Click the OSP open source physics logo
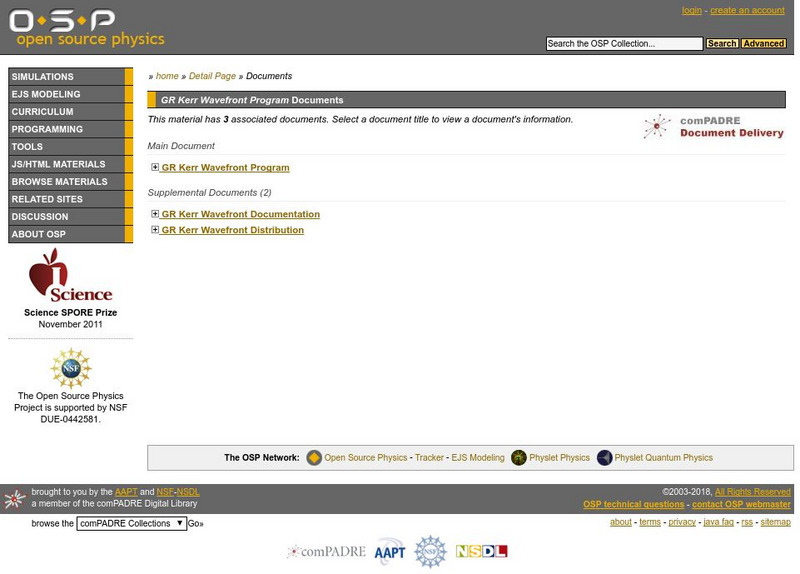 87,28
